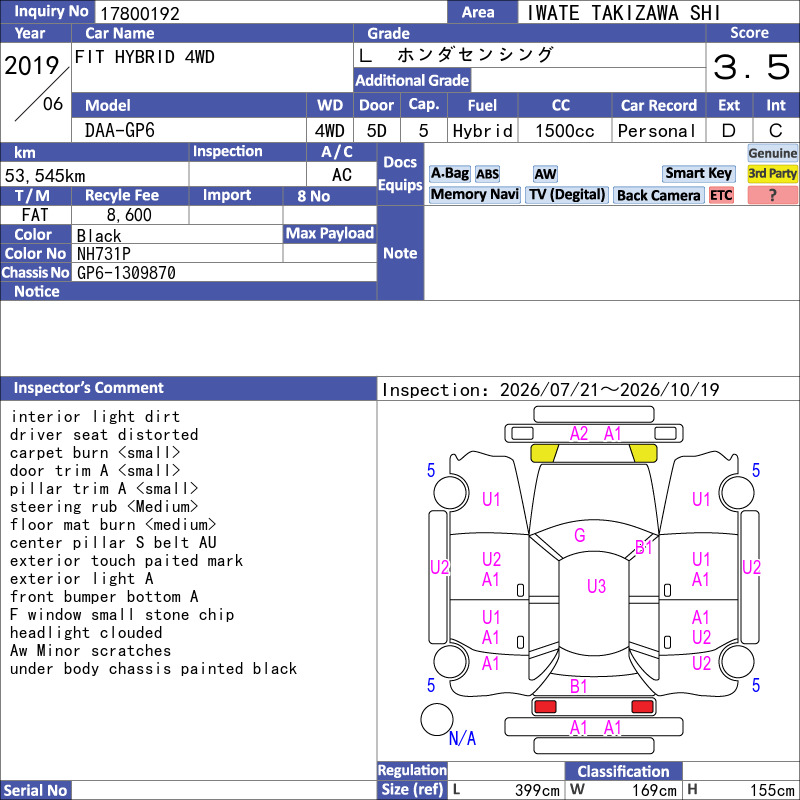Click the A-Bag equipment badge
The height and width of the screenshot is (800, 800).
(x=449, y=173)
